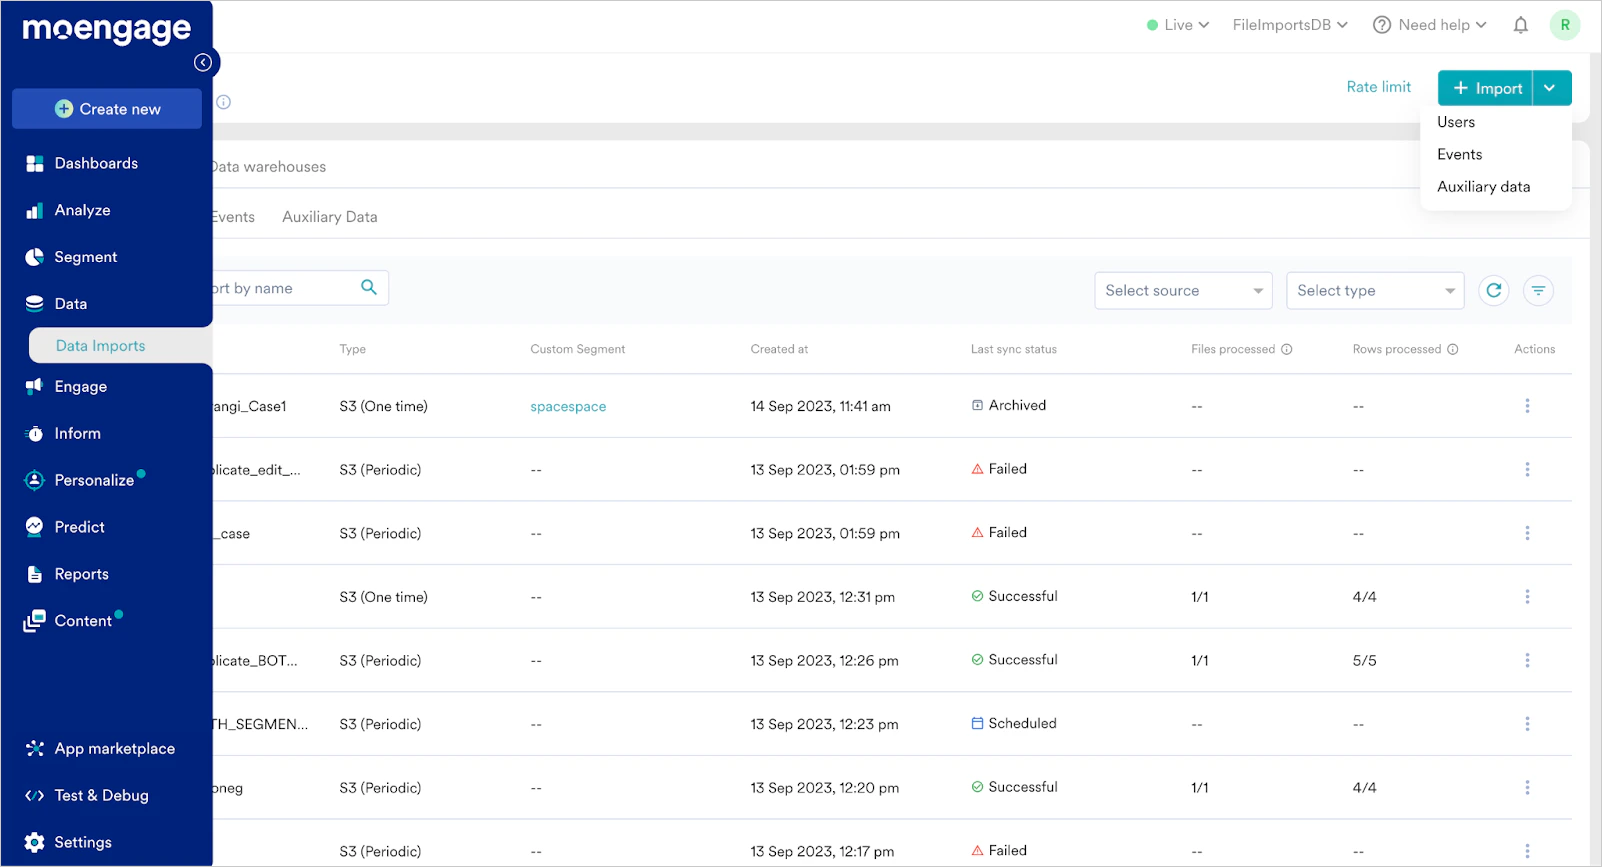Click the Type column header
Screen dimensions: 1602x867
[x=353, y=349]
